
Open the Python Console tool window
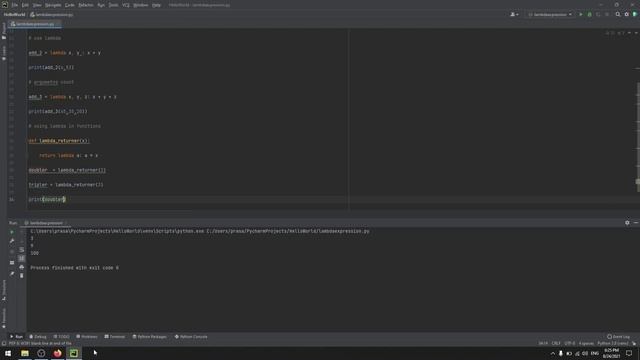[x=191, y=337]
